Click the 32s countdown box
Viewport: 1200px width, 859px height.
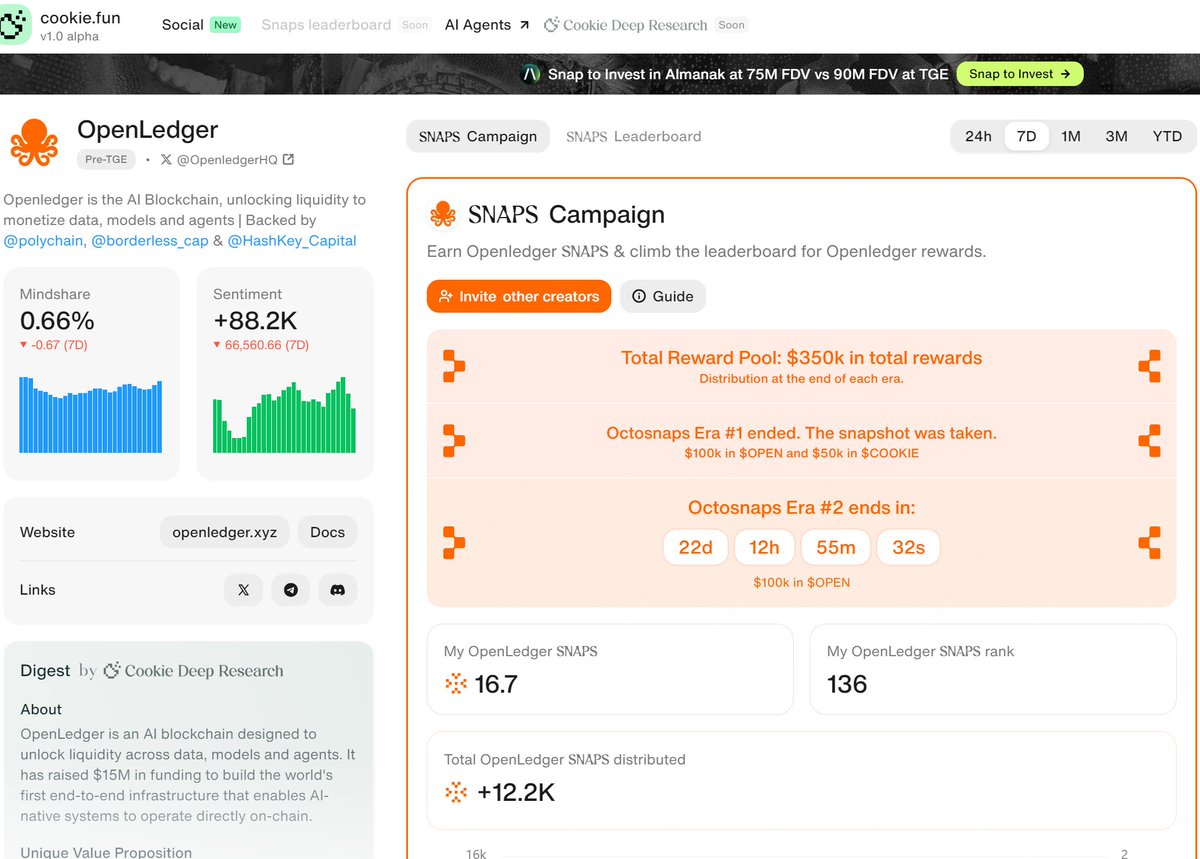pyautogui.click(x=908, y=547)
